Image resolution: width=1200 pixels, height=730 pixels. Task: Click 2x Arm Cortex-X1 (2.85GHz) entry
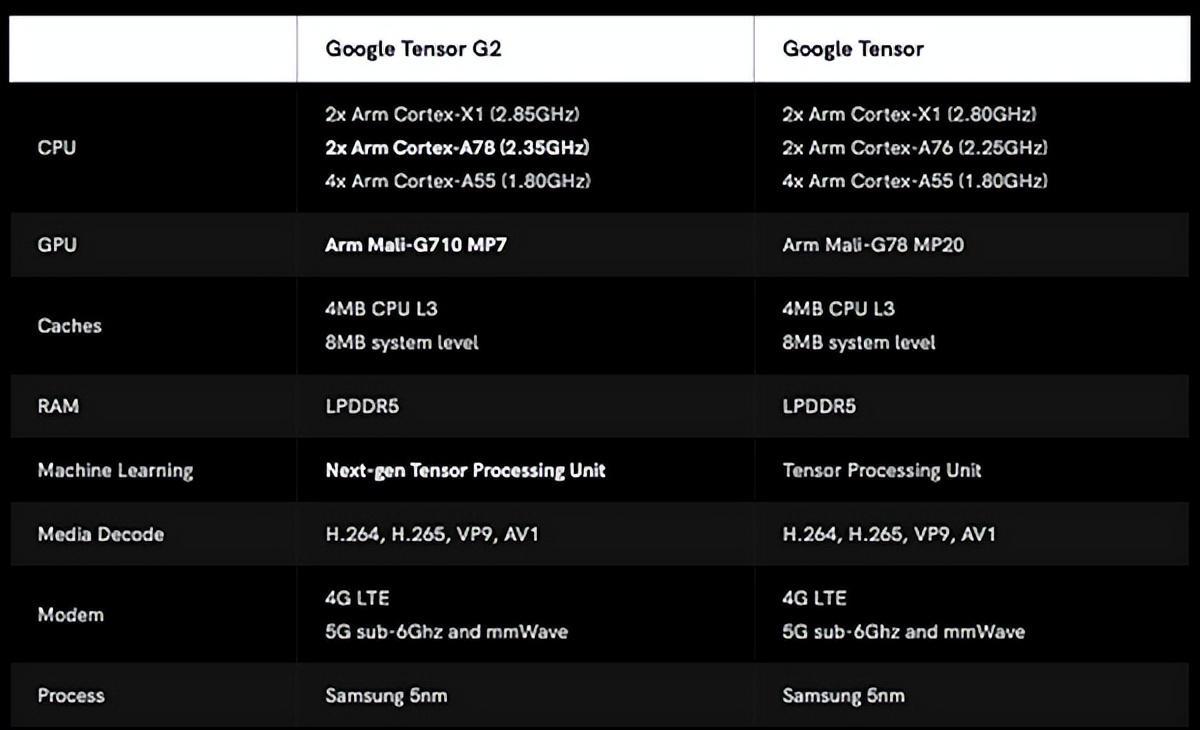pyautogui.click(x=452, y=114)
